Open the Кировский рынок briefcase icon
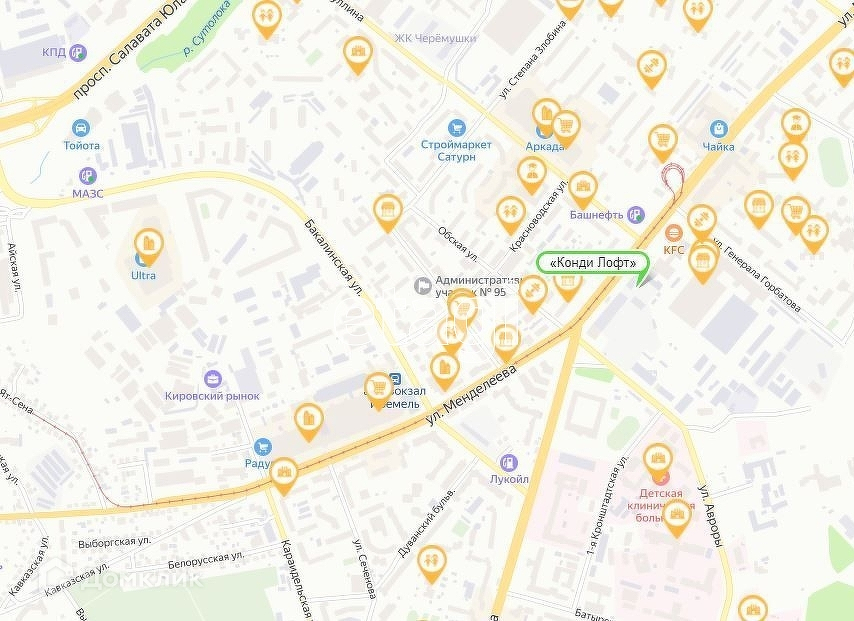The height and width of the screenshot is (621, 854). (x=212, y=379)
